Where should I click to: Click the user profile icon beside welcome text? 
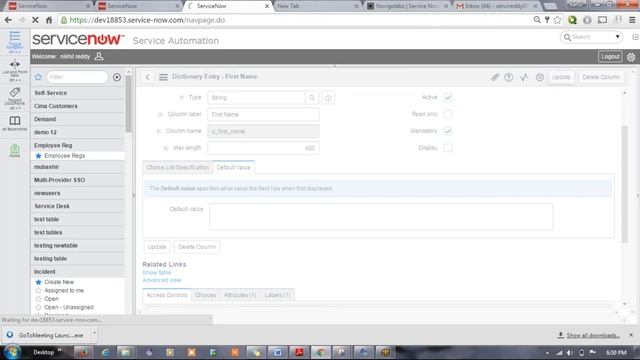point(99,56)
